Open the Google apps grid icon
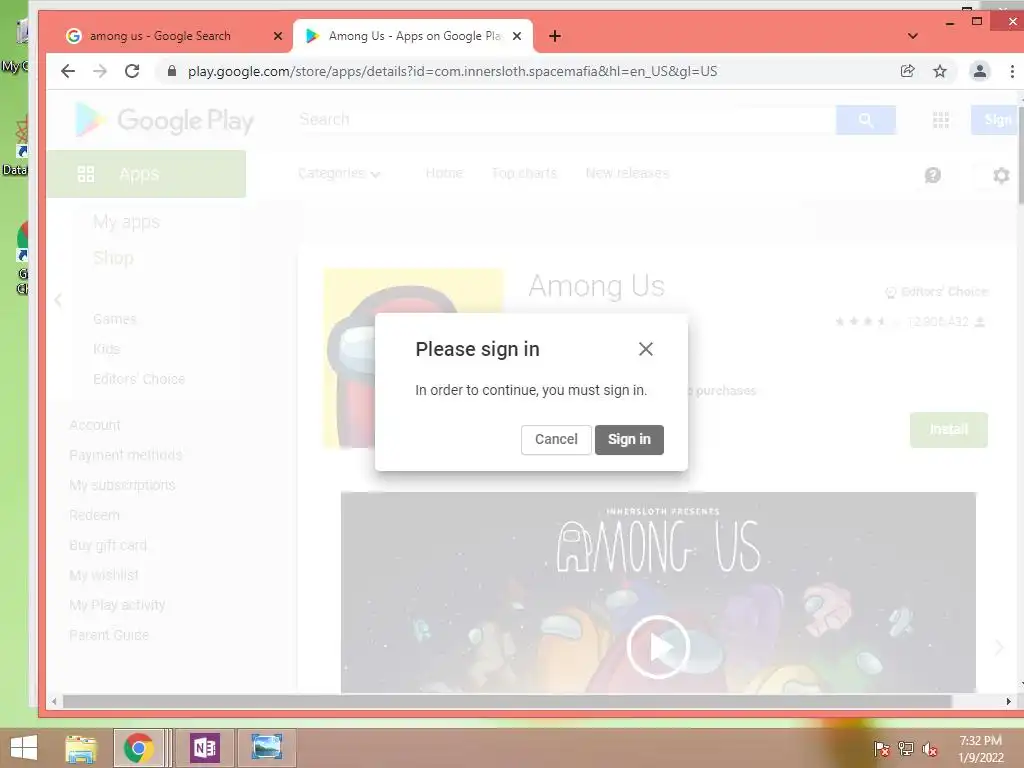The height and width of the screenshot is (768, 1024). point(940,120)
